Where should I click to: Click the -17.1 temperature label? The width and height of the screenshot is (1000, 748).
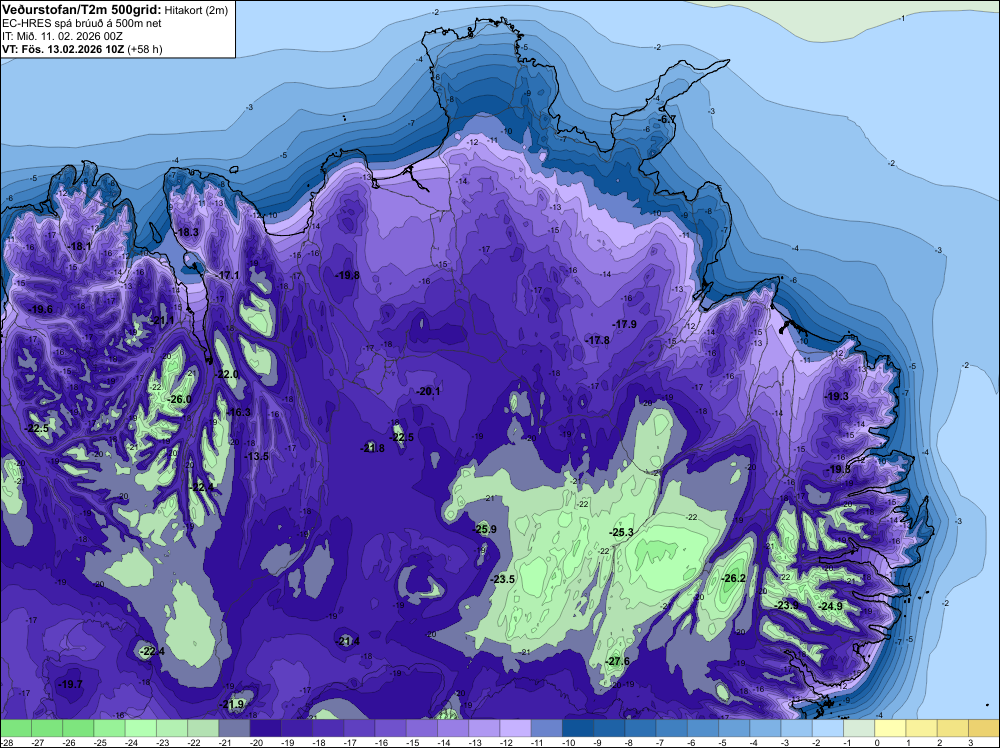[x=227, y=275]
